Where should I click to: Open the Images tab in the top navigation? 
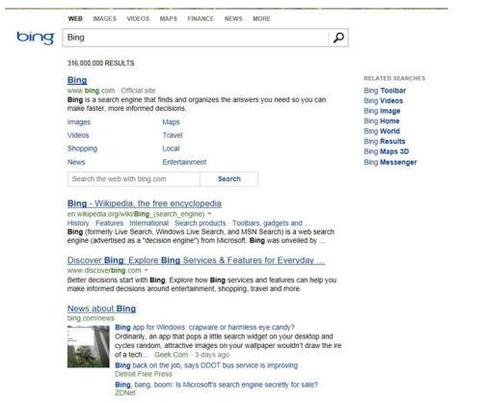105,19
